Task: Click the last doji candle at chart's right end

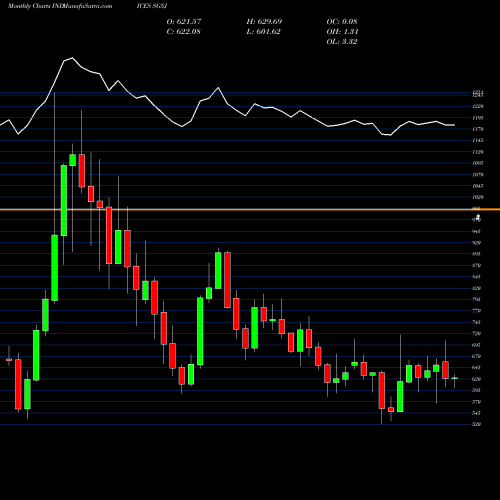Action: [x=455, y=378]
